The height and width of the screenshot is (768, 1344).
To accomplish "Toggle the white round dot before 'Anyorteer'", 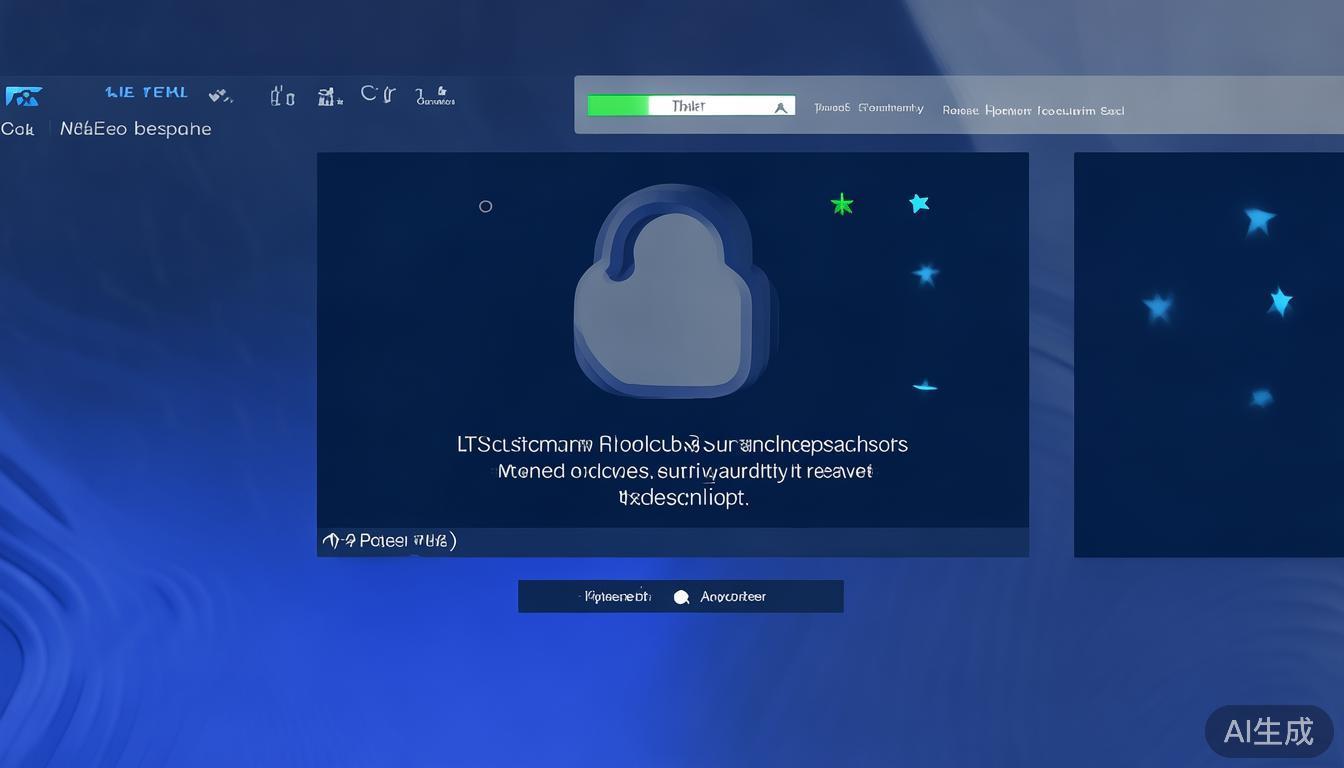I will 681,597.
